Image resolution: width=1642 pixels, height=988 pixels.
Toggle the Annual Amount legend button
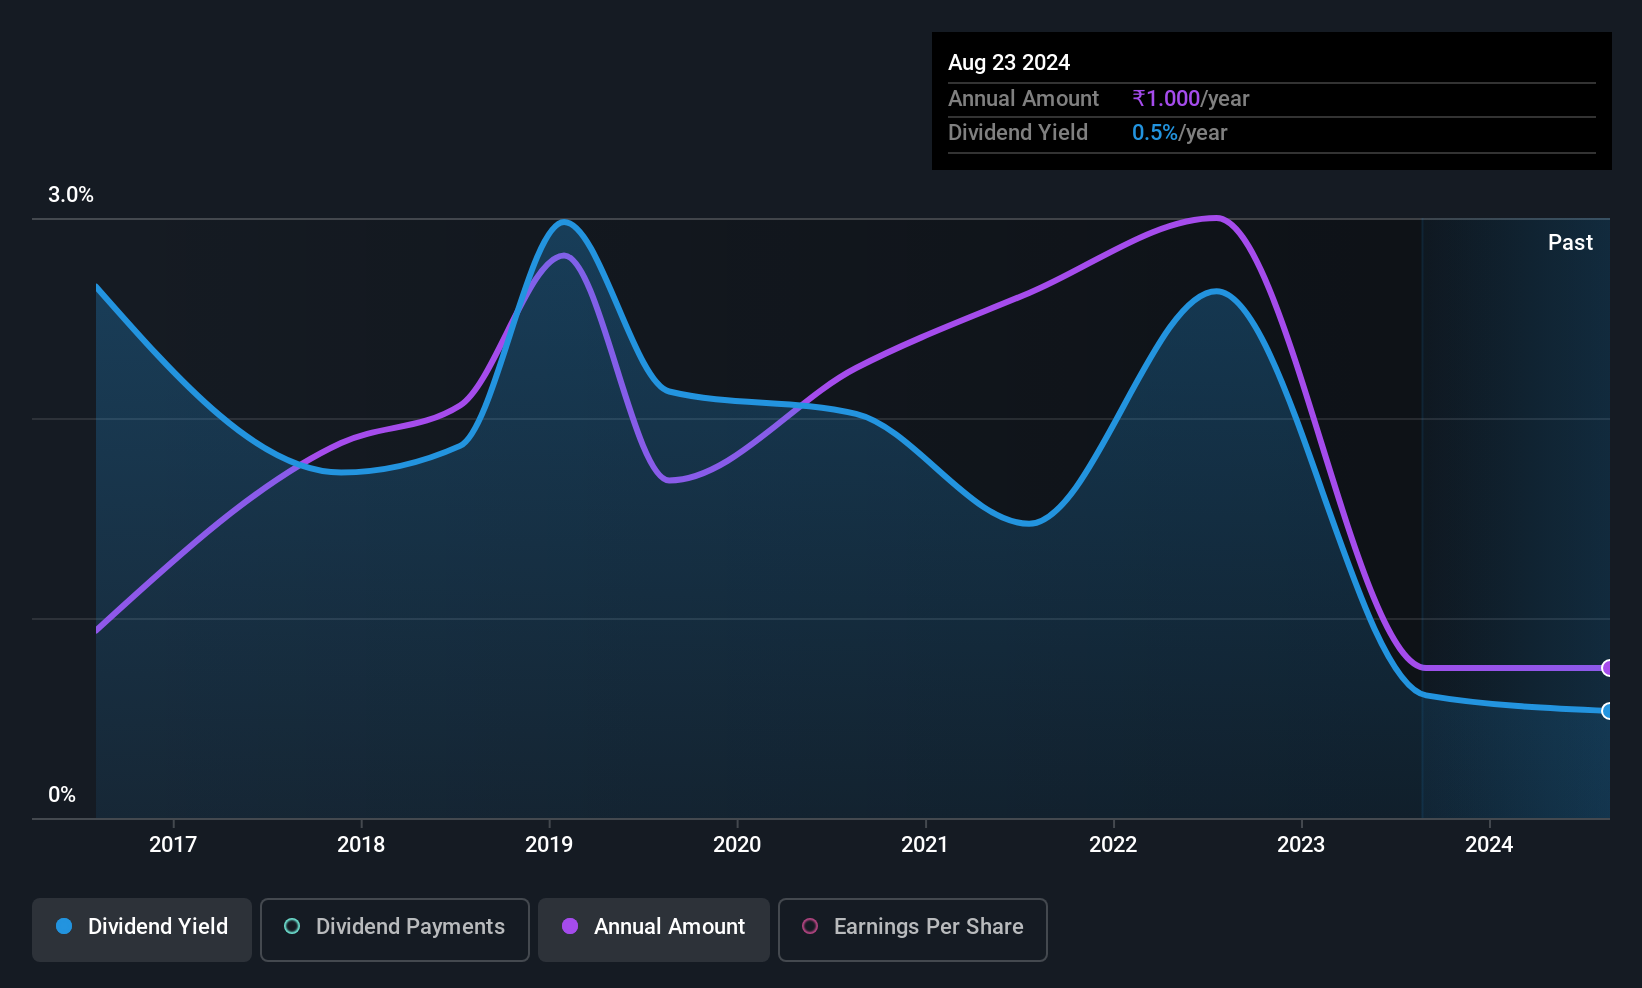(654, 930)
